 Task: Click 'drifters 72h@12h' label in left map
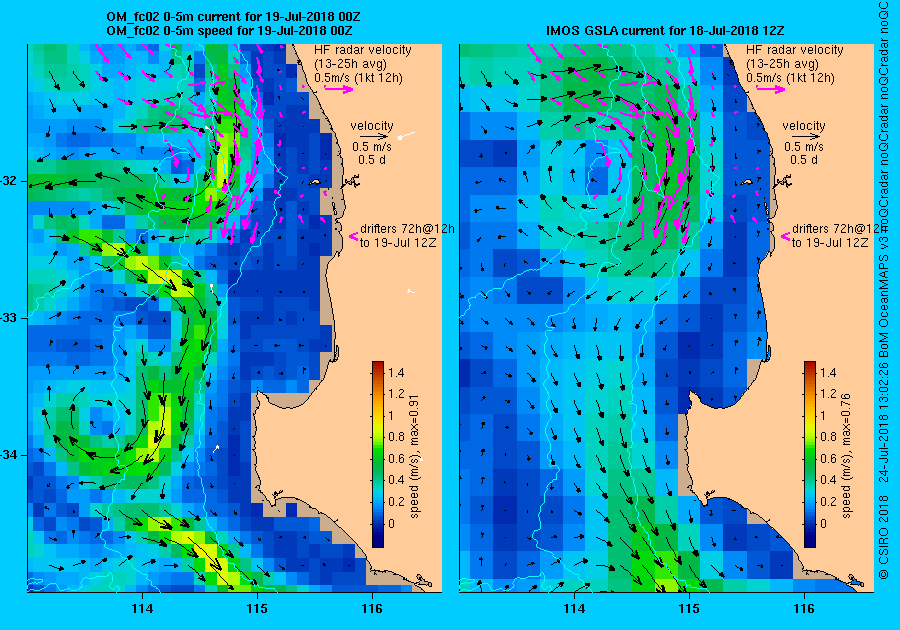click(408, 228)
